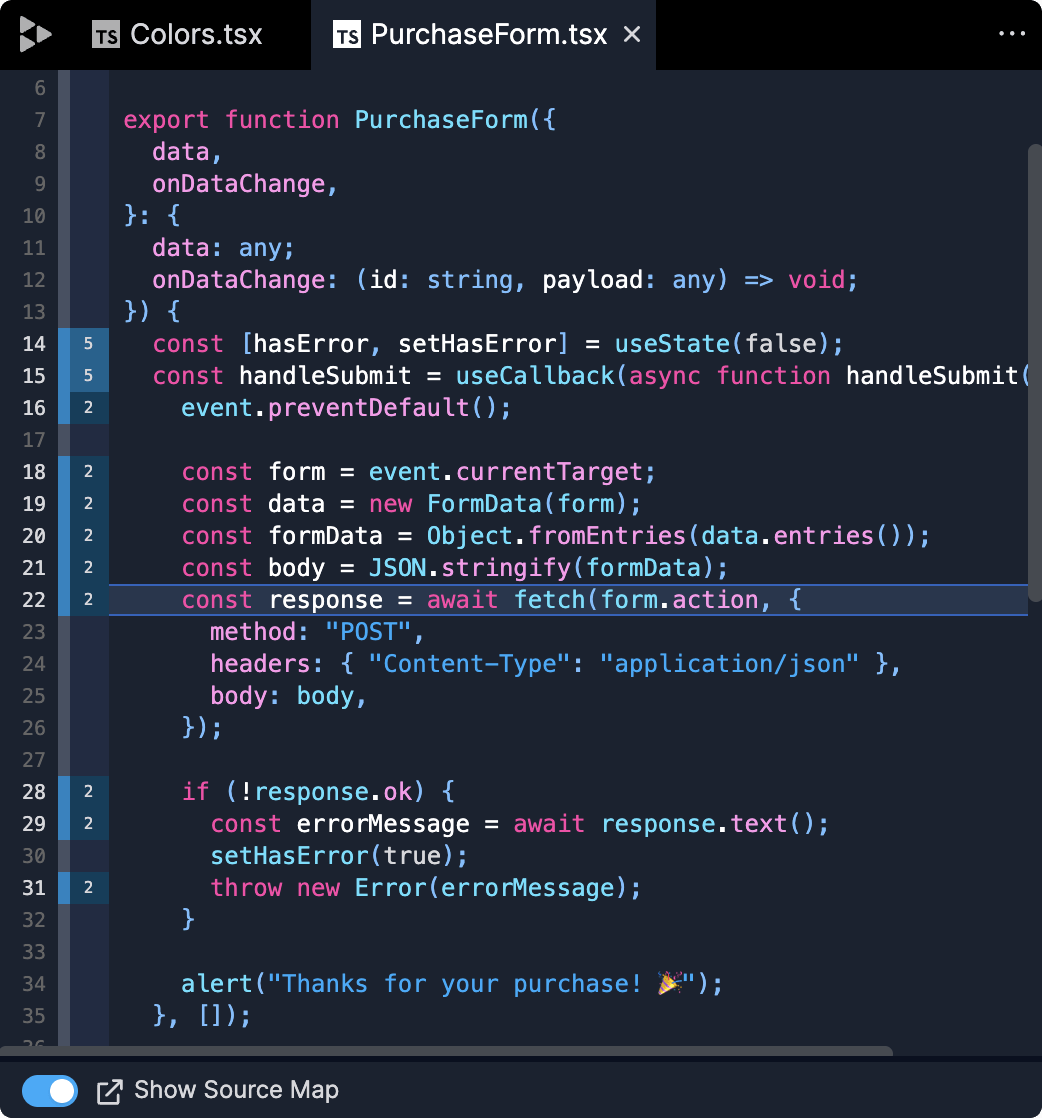Click line number 18 in the gutter
The width and height of the screenshot is (1042, 1118).
pyautogui.click(x=34, y=472)
